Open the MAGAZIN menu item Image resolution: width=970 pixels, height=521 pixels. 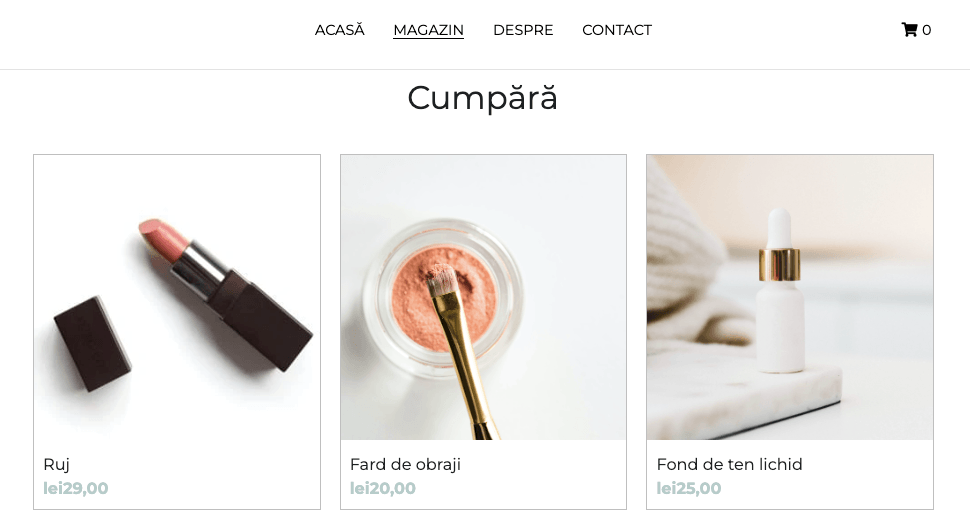pos(428,30)
